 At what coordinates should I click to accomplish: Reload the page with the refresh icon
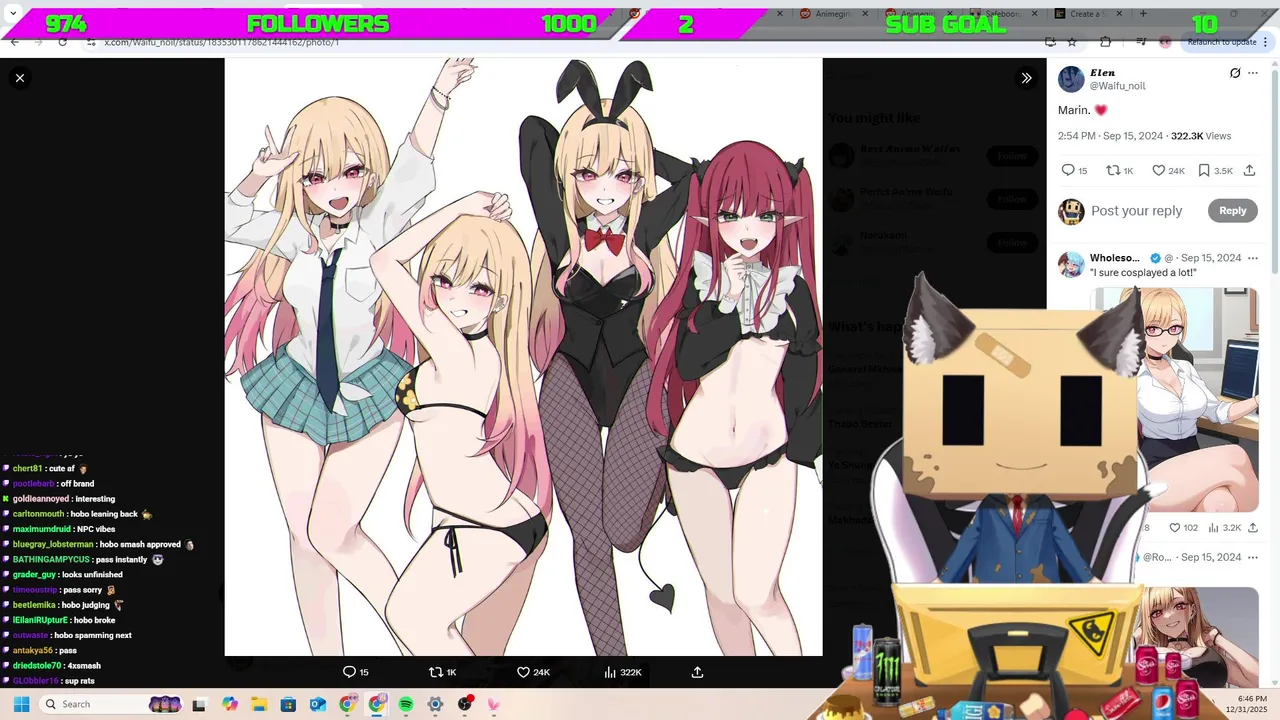pos(62,42)
